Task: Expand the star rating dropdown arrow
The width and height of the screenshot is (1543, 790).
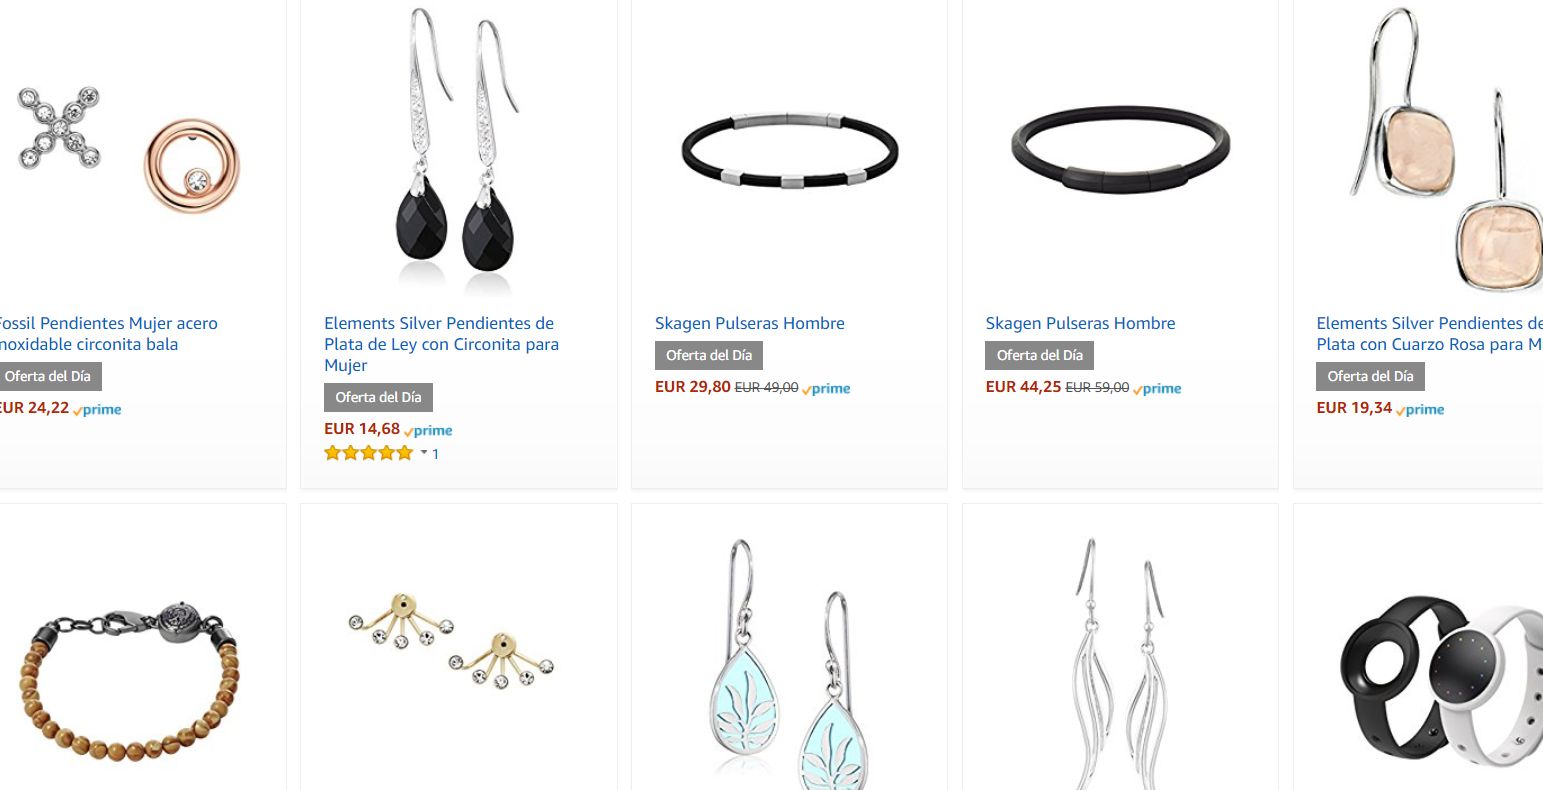Action: 424,453
